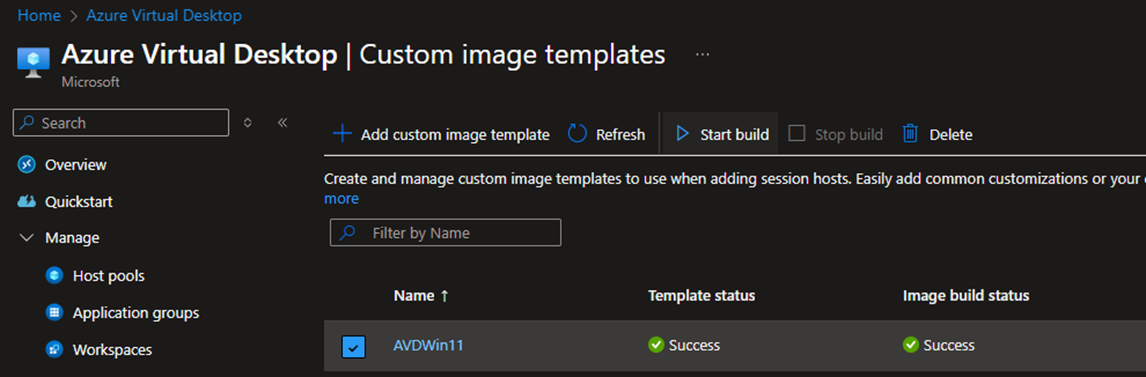This screenshot has height=377, width=1146.
Task: Click the Azure Virtual Desktop service icon
Action: point(33,61)
